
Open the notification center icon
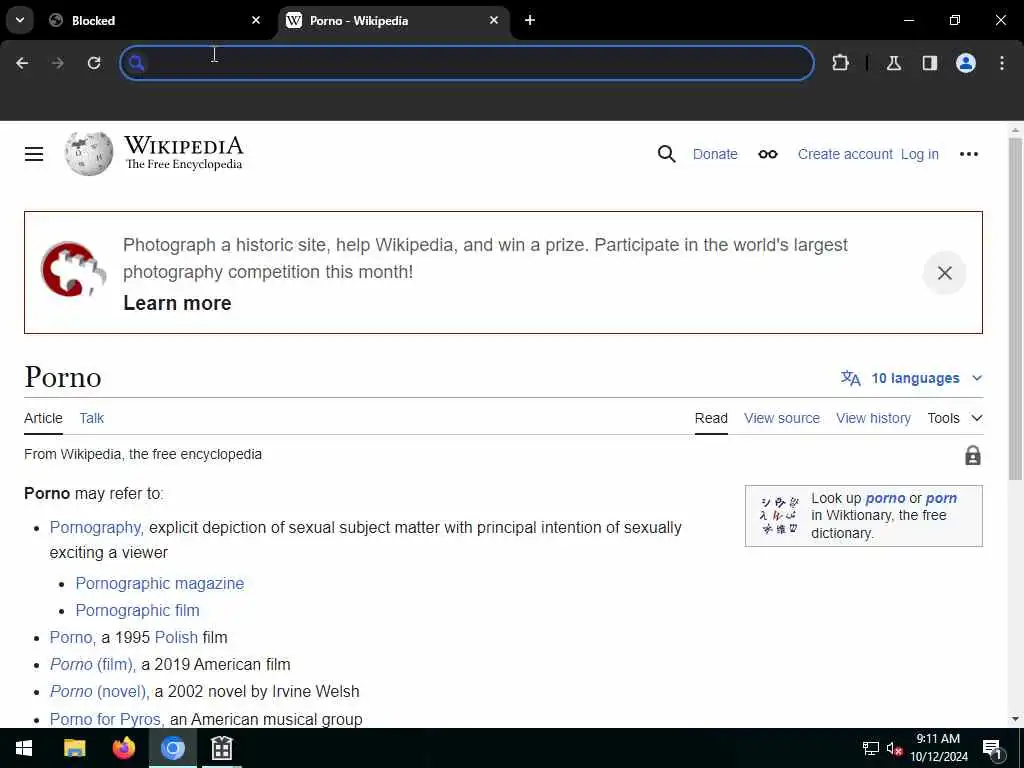(x=992, y=748)
